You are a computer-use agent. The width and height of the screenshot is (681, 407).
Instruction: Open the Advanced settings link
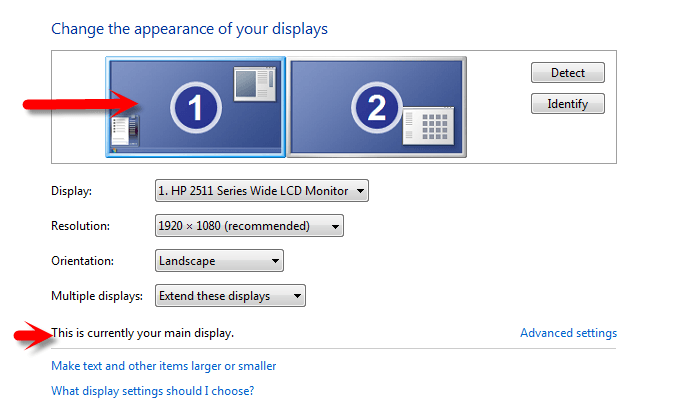[568, 333]
